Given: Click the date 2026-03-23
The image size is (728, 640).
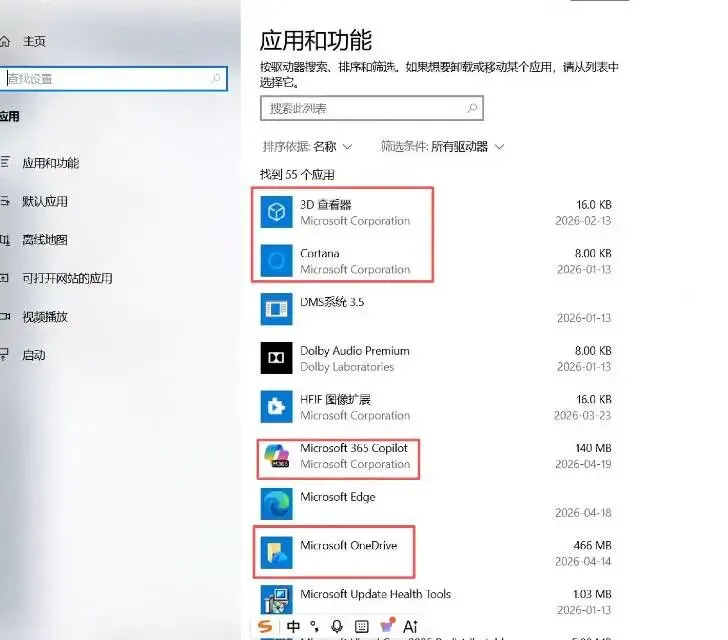Looking at the screenshot, I should tap(582, 415).
